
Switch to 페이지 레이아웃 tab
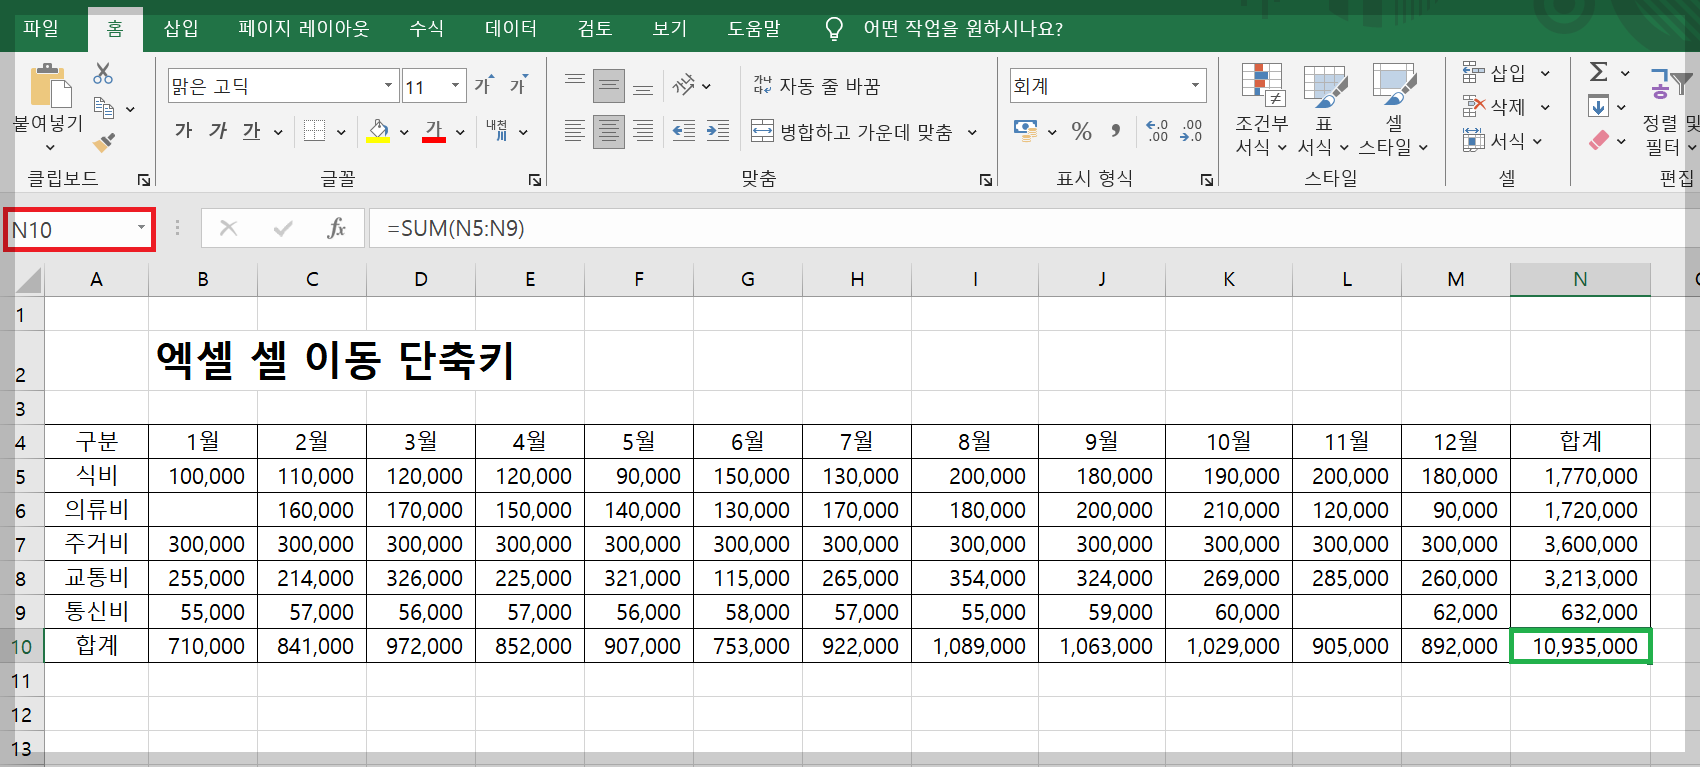304,28
